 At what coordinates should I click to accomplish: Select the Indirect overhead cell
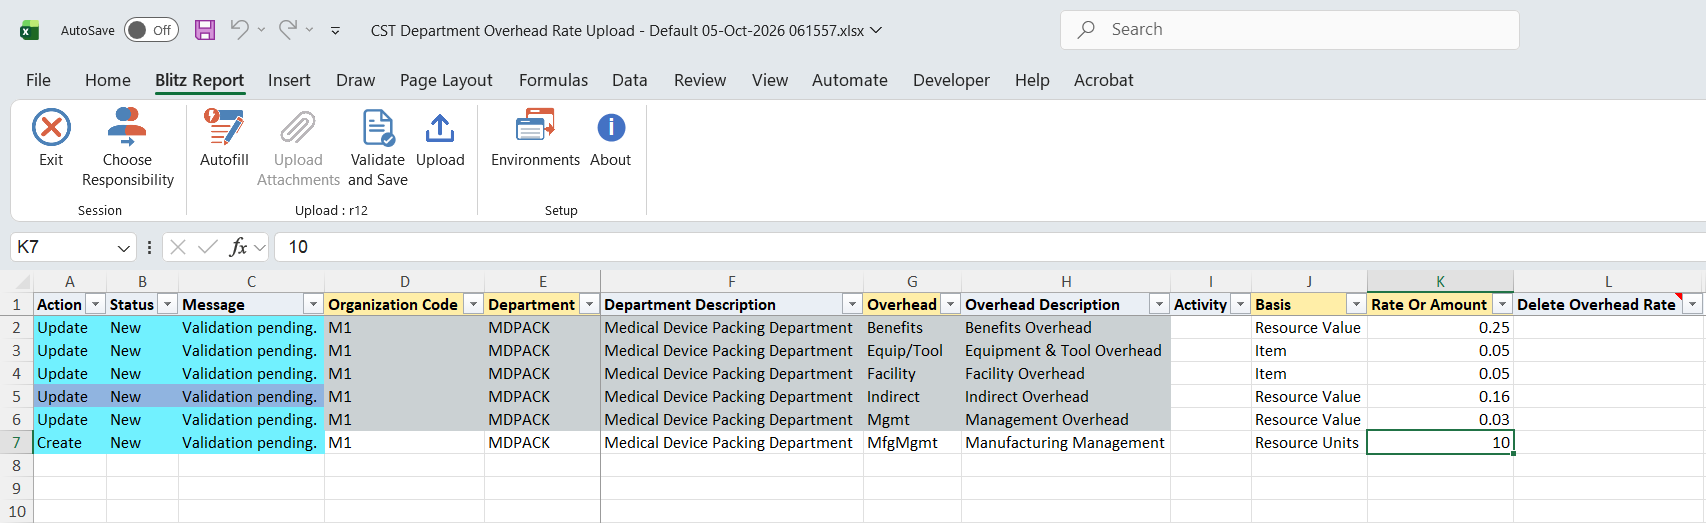(912, 396)
